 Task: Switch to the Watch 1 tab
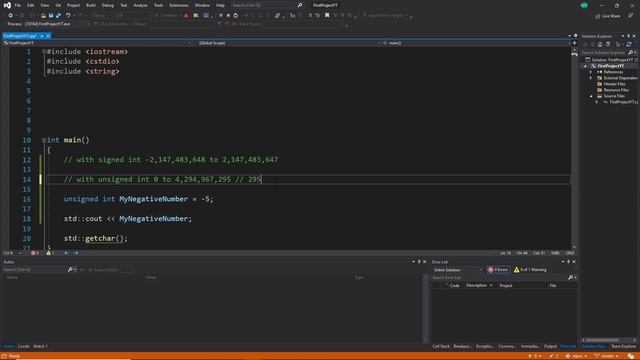(40, 346)
